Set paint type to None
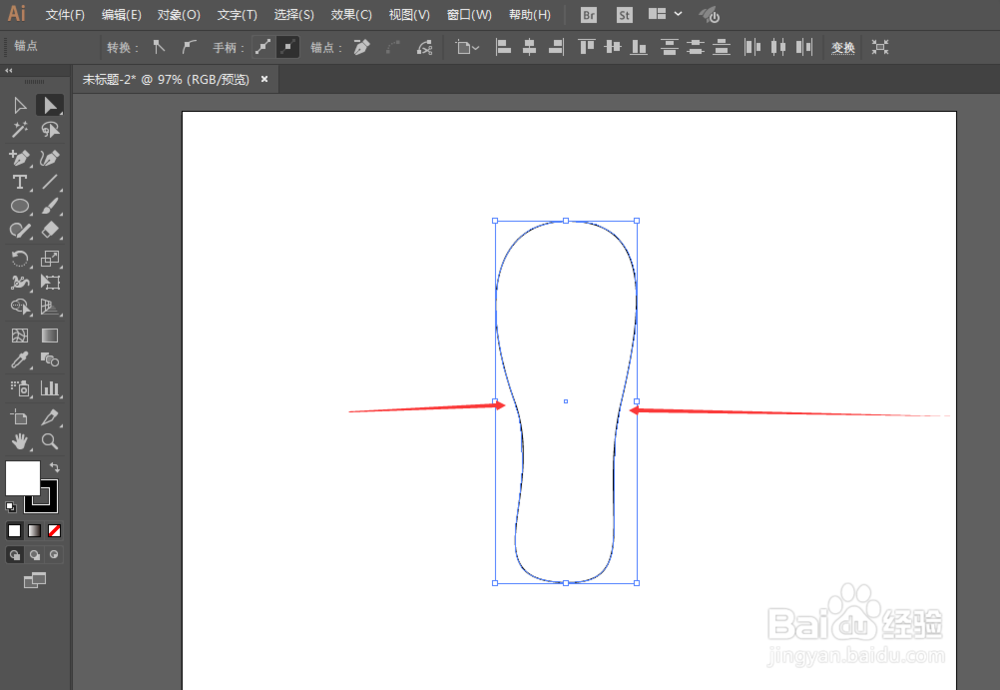Viewport: 1000px width, 690px height. 54,531
